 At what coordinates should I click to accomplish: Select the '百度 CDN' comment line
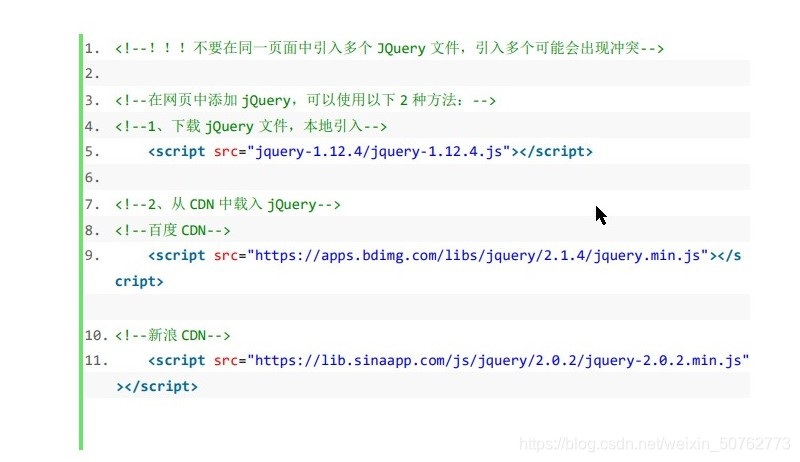point(172,230)
